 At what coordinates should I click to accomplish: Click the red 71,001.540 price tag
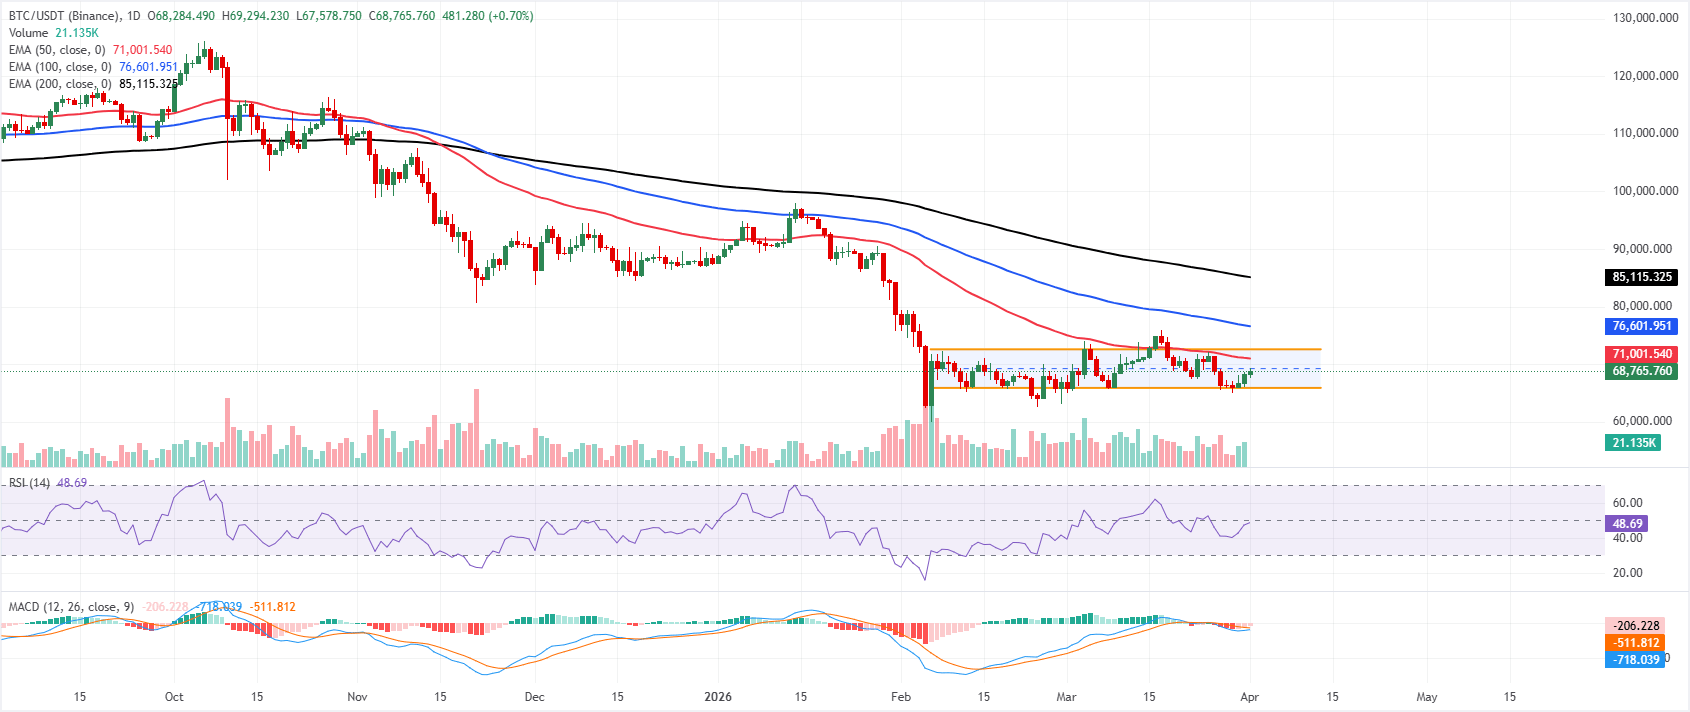1642,354
